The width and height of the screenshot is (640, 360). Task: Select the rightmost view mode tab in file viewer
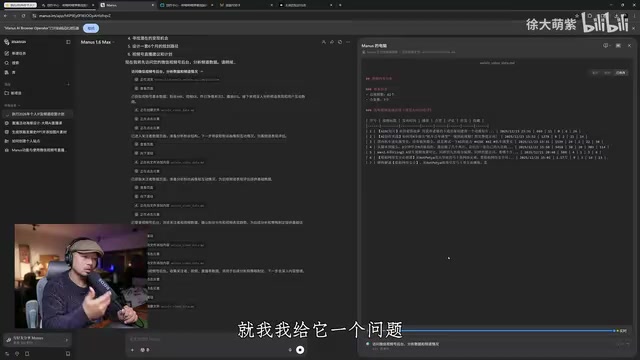[x=620, y=73]
